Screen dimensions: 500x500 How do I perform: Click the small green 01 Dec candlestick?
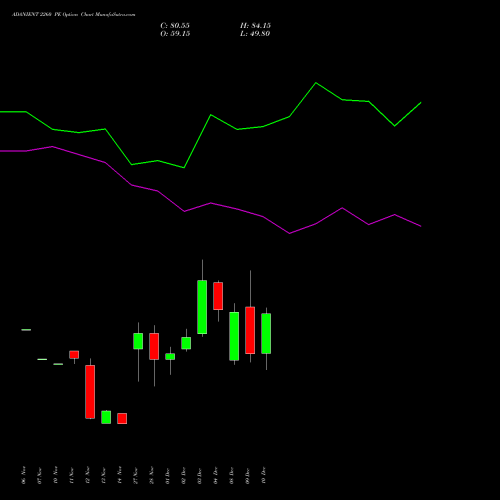point(170,356)
